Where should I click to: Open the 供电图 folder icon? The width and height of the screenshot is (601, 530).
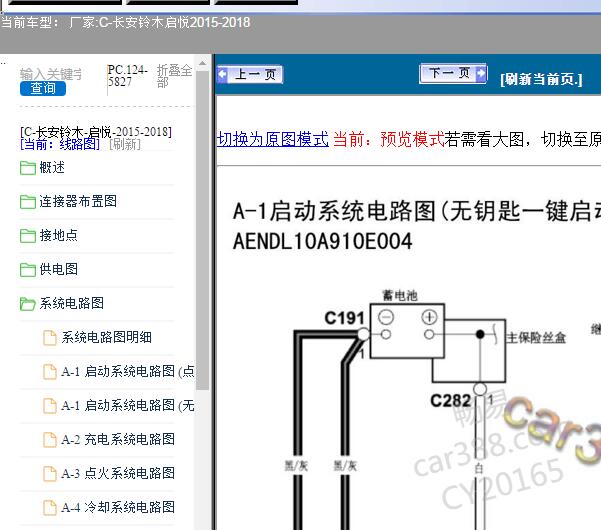(x=28, y=269)
